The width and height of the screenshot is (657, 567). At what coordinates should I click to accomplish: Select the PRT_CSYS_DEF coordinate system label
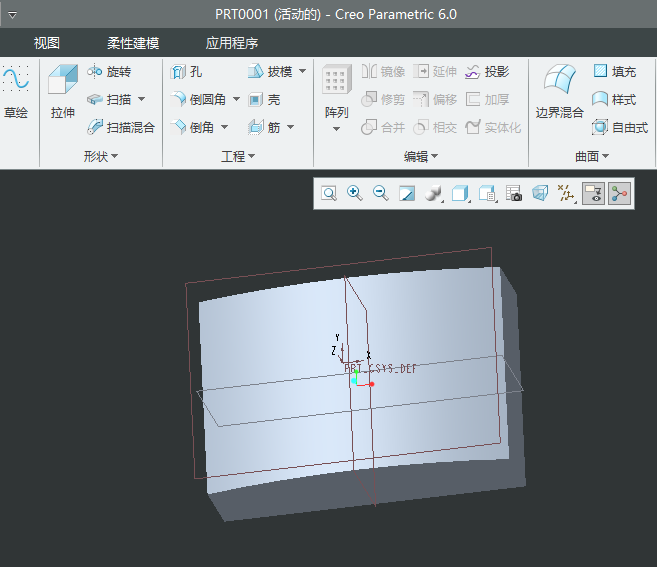(x=380, y=368)
